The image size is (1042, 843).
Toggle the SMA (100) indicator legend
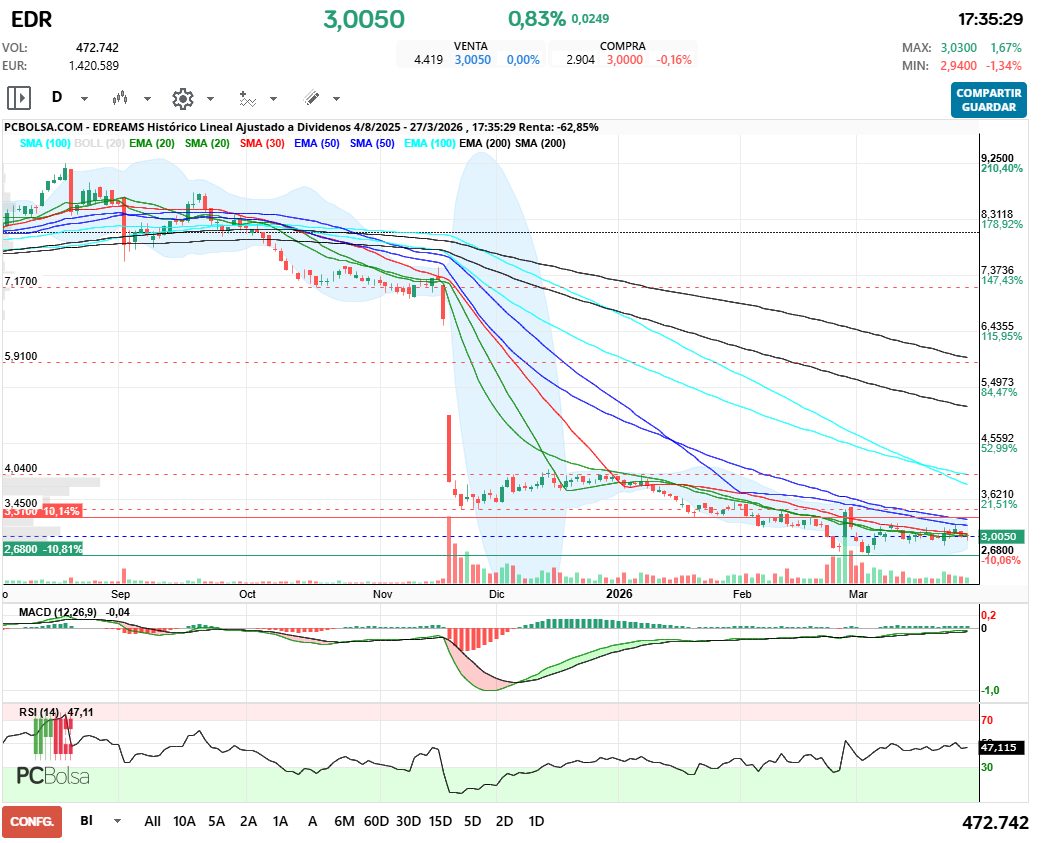point(45,144)
